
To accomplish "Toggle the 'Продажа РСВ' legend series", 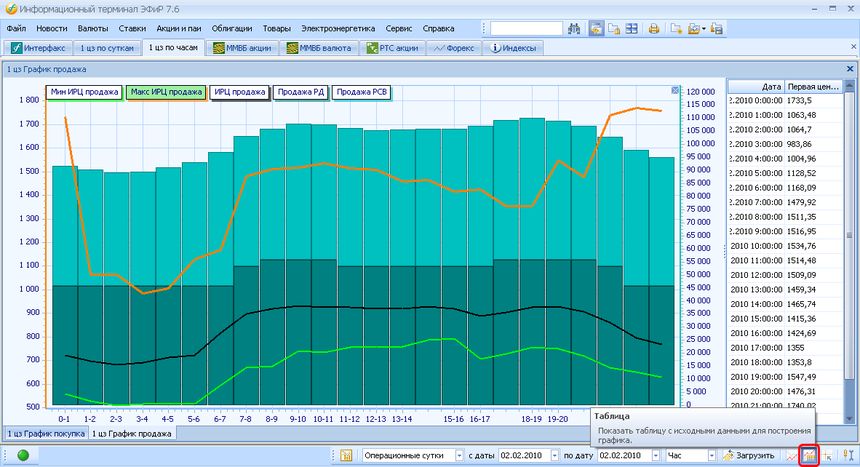I will point(362,92).
